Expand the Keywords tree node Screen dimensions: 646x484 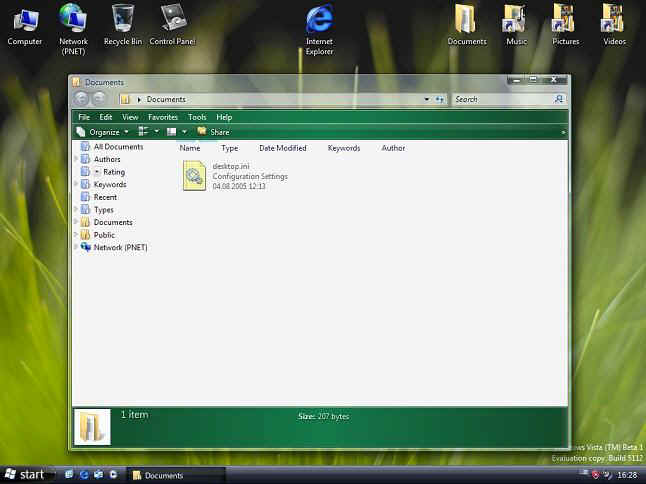pos(76,185)
